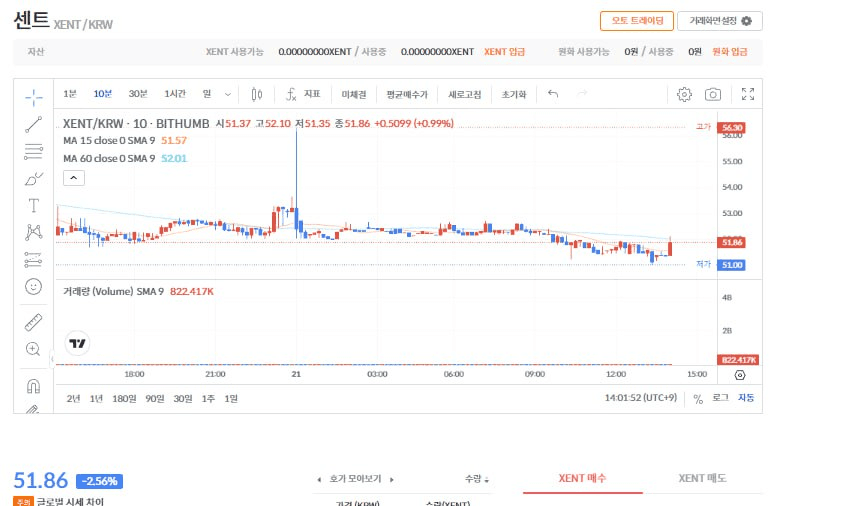Click the high price label 56.30
The width and height of the screenshot is (846, 506).
click(x=731, y=128)
